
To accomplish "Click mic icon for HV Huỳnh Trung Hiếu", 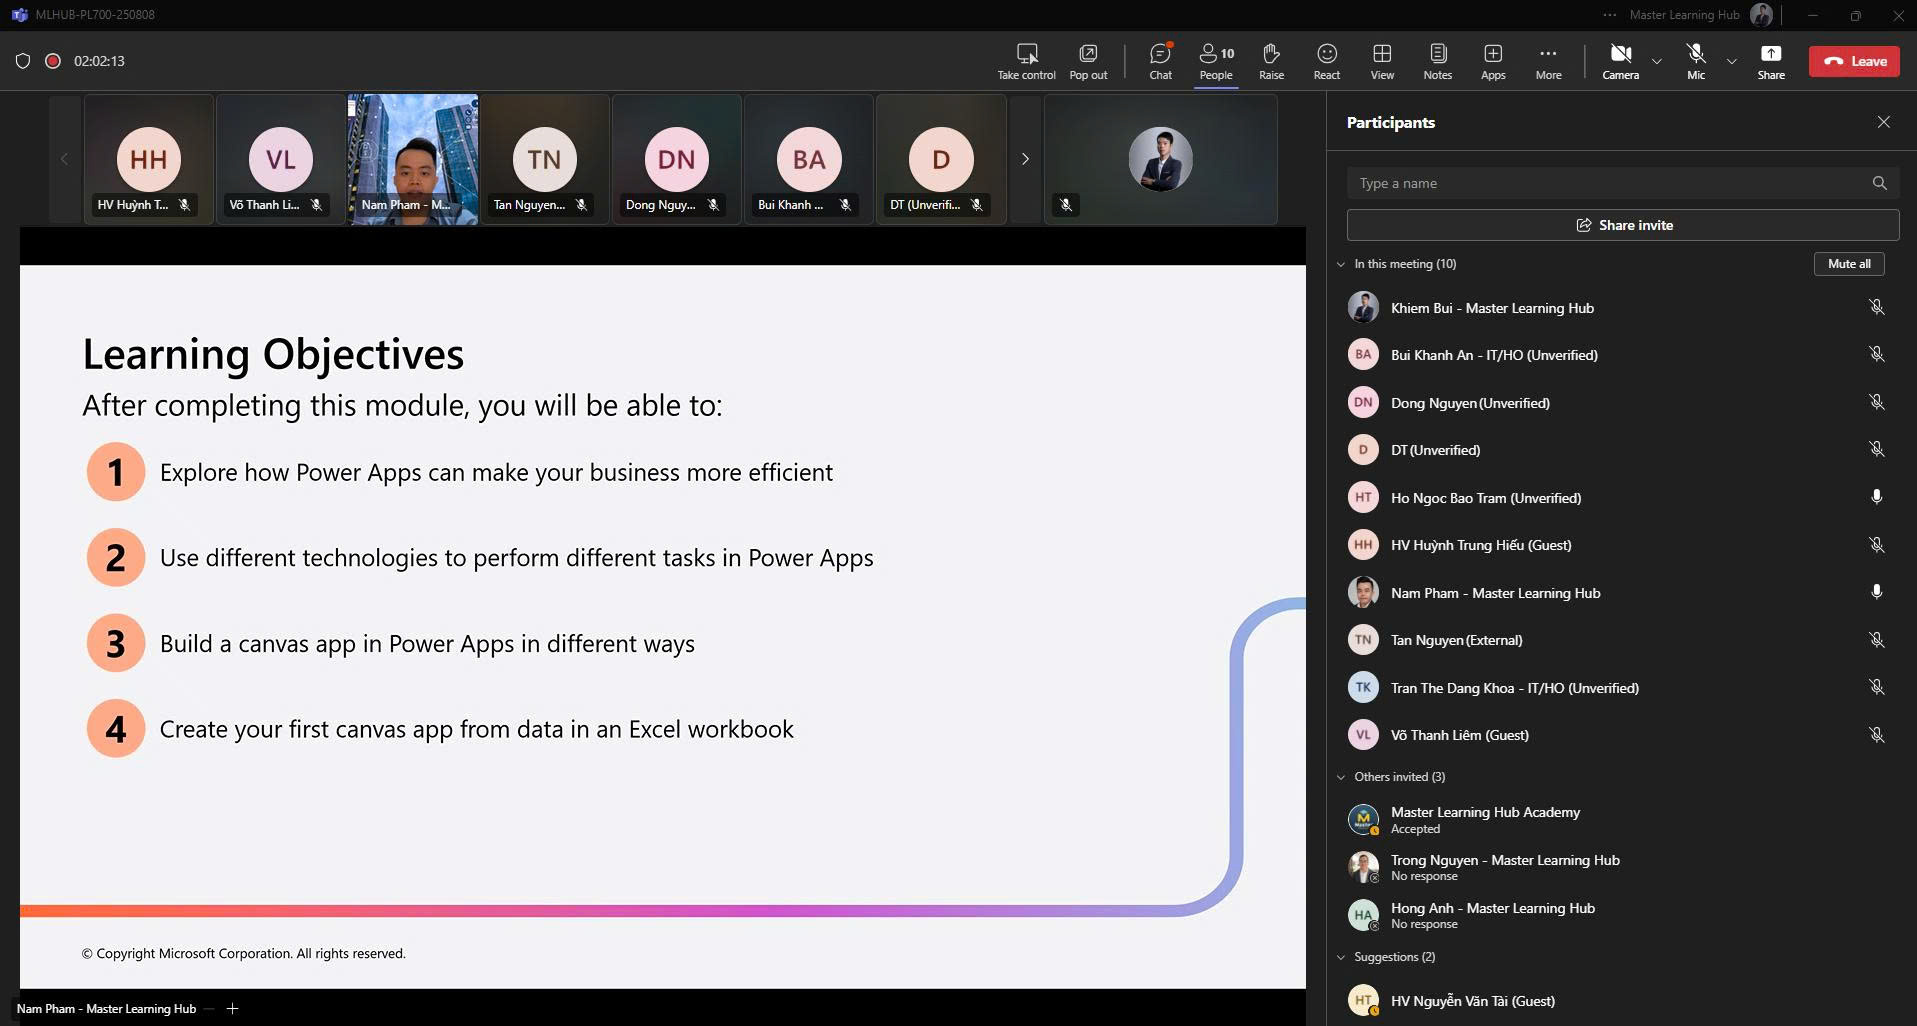I will (x=1877, y=545).
